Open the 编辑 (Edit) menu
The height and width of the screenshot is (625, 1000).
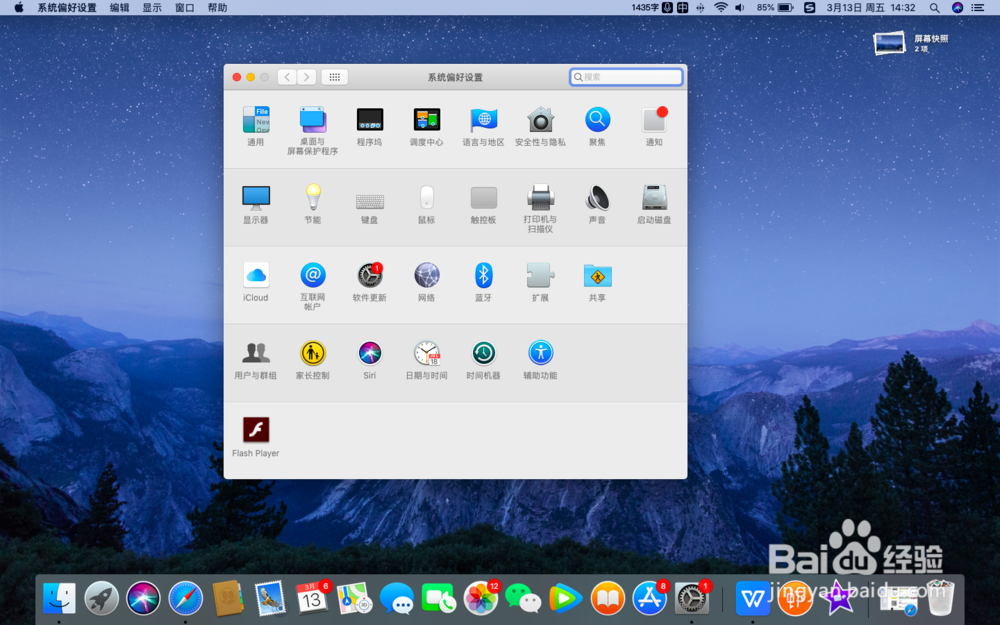point(119,8)
